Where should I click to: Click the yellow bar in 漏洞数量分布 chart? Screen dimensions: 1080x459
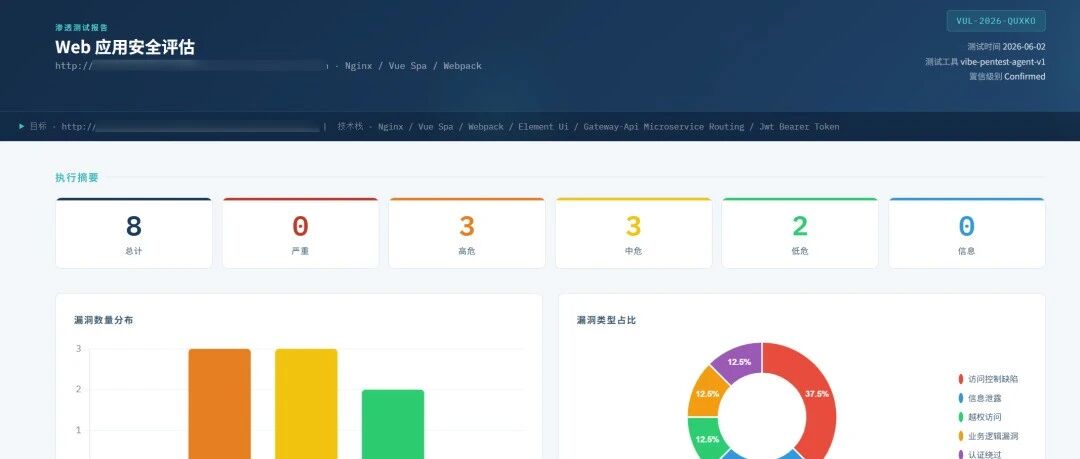pos(307,404)
